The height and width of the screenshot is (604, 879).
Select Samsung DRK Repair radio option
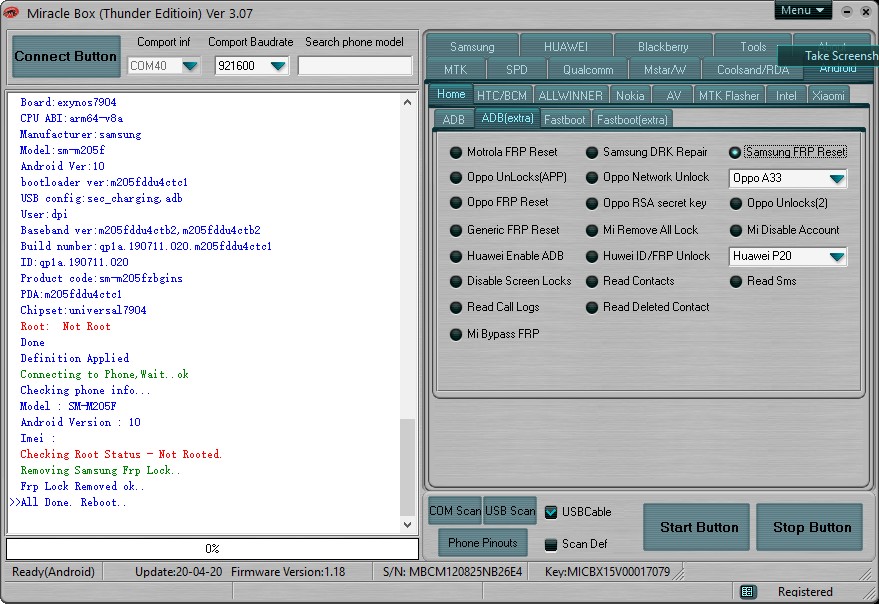(591, 153)
